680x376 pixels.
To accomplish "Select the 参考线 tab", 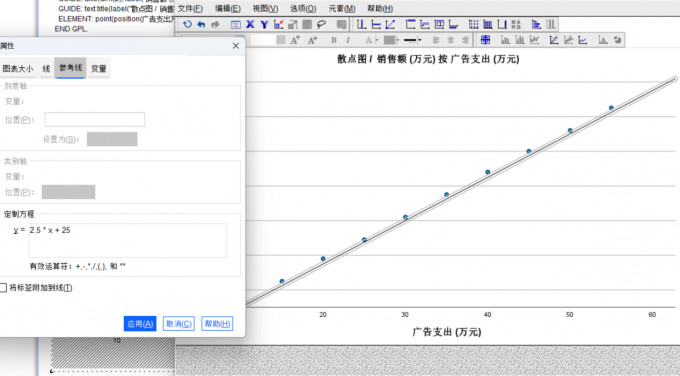I will point(70,68).
